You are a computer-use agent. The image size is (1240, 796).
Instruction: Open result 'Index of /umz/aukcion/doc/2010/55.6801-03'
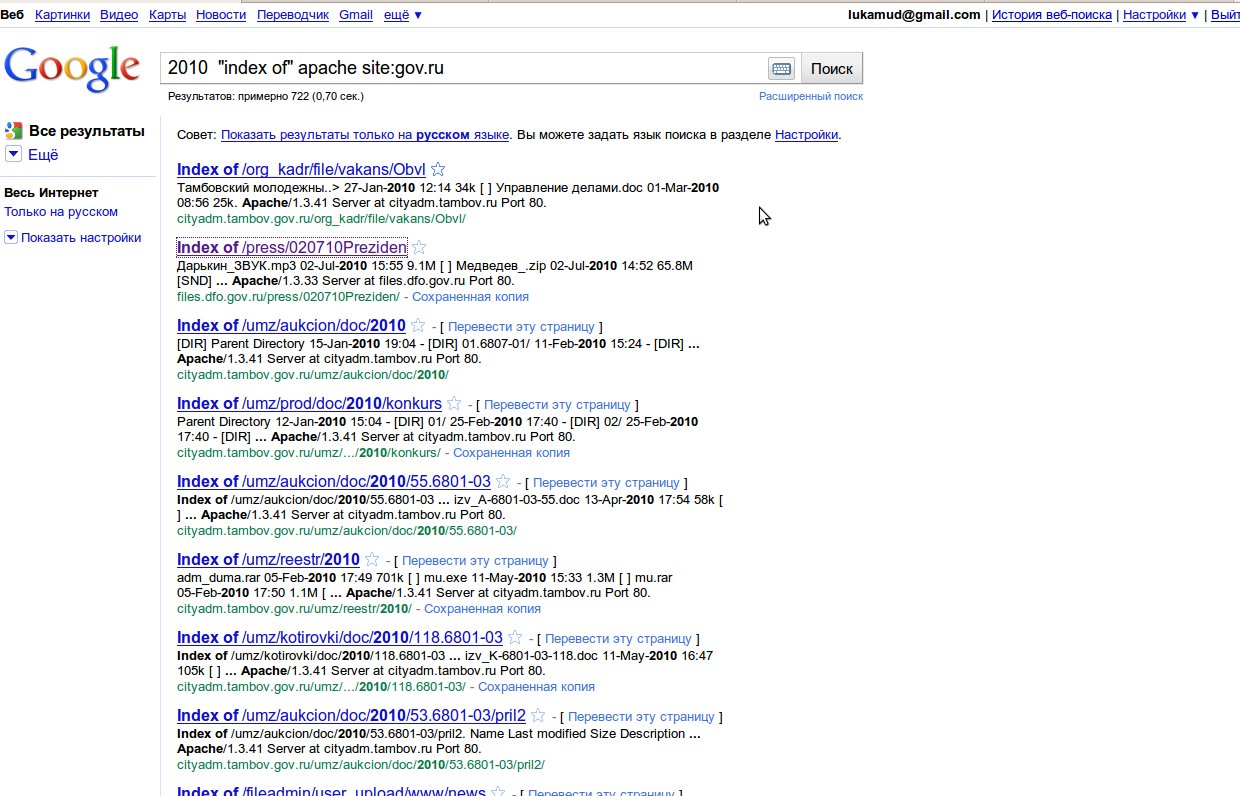point(334,481)
